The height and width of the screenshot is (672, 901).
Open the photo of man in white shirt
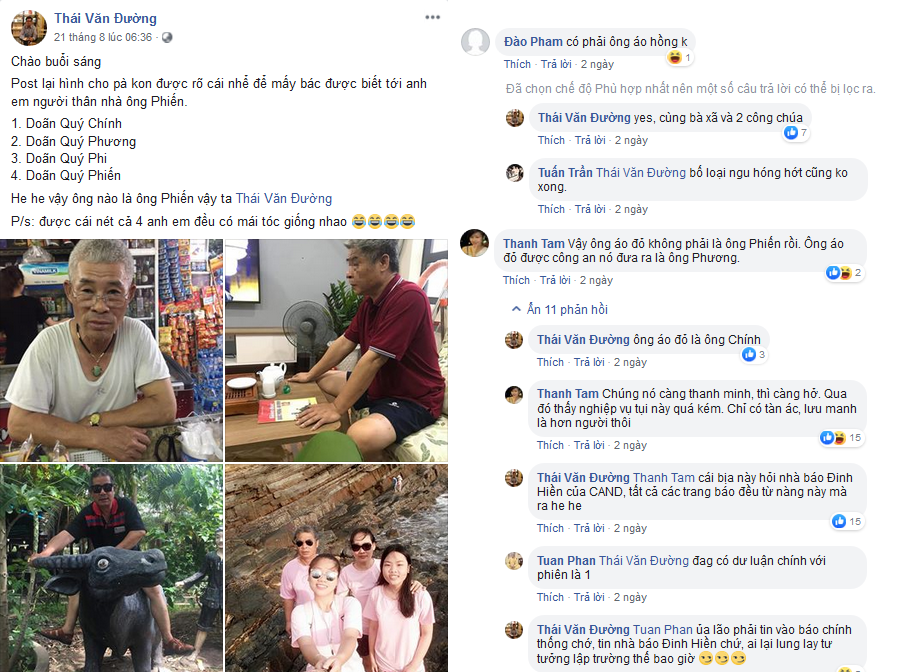pyautogui.click(x=111, y=349)
